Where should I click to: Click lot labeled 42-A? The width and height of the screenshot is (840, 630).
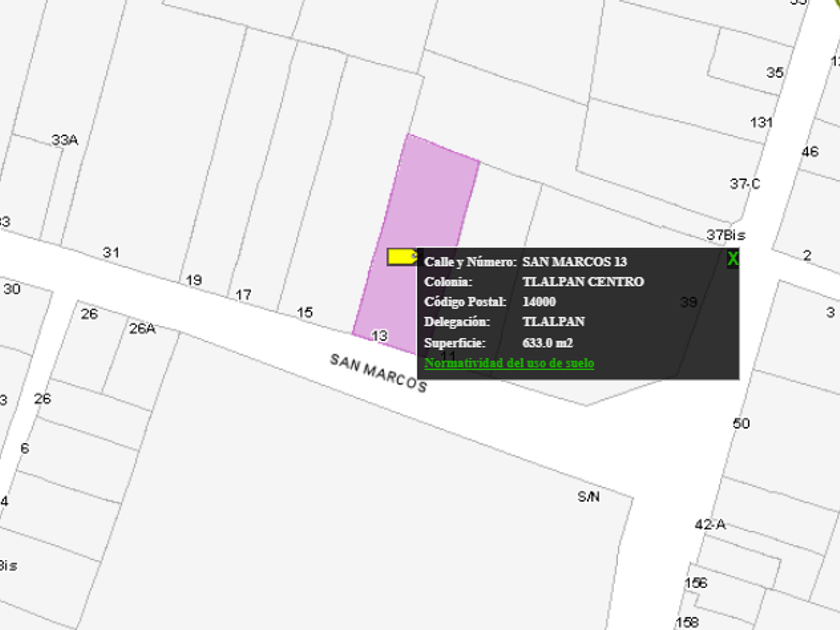click(710, 524)
